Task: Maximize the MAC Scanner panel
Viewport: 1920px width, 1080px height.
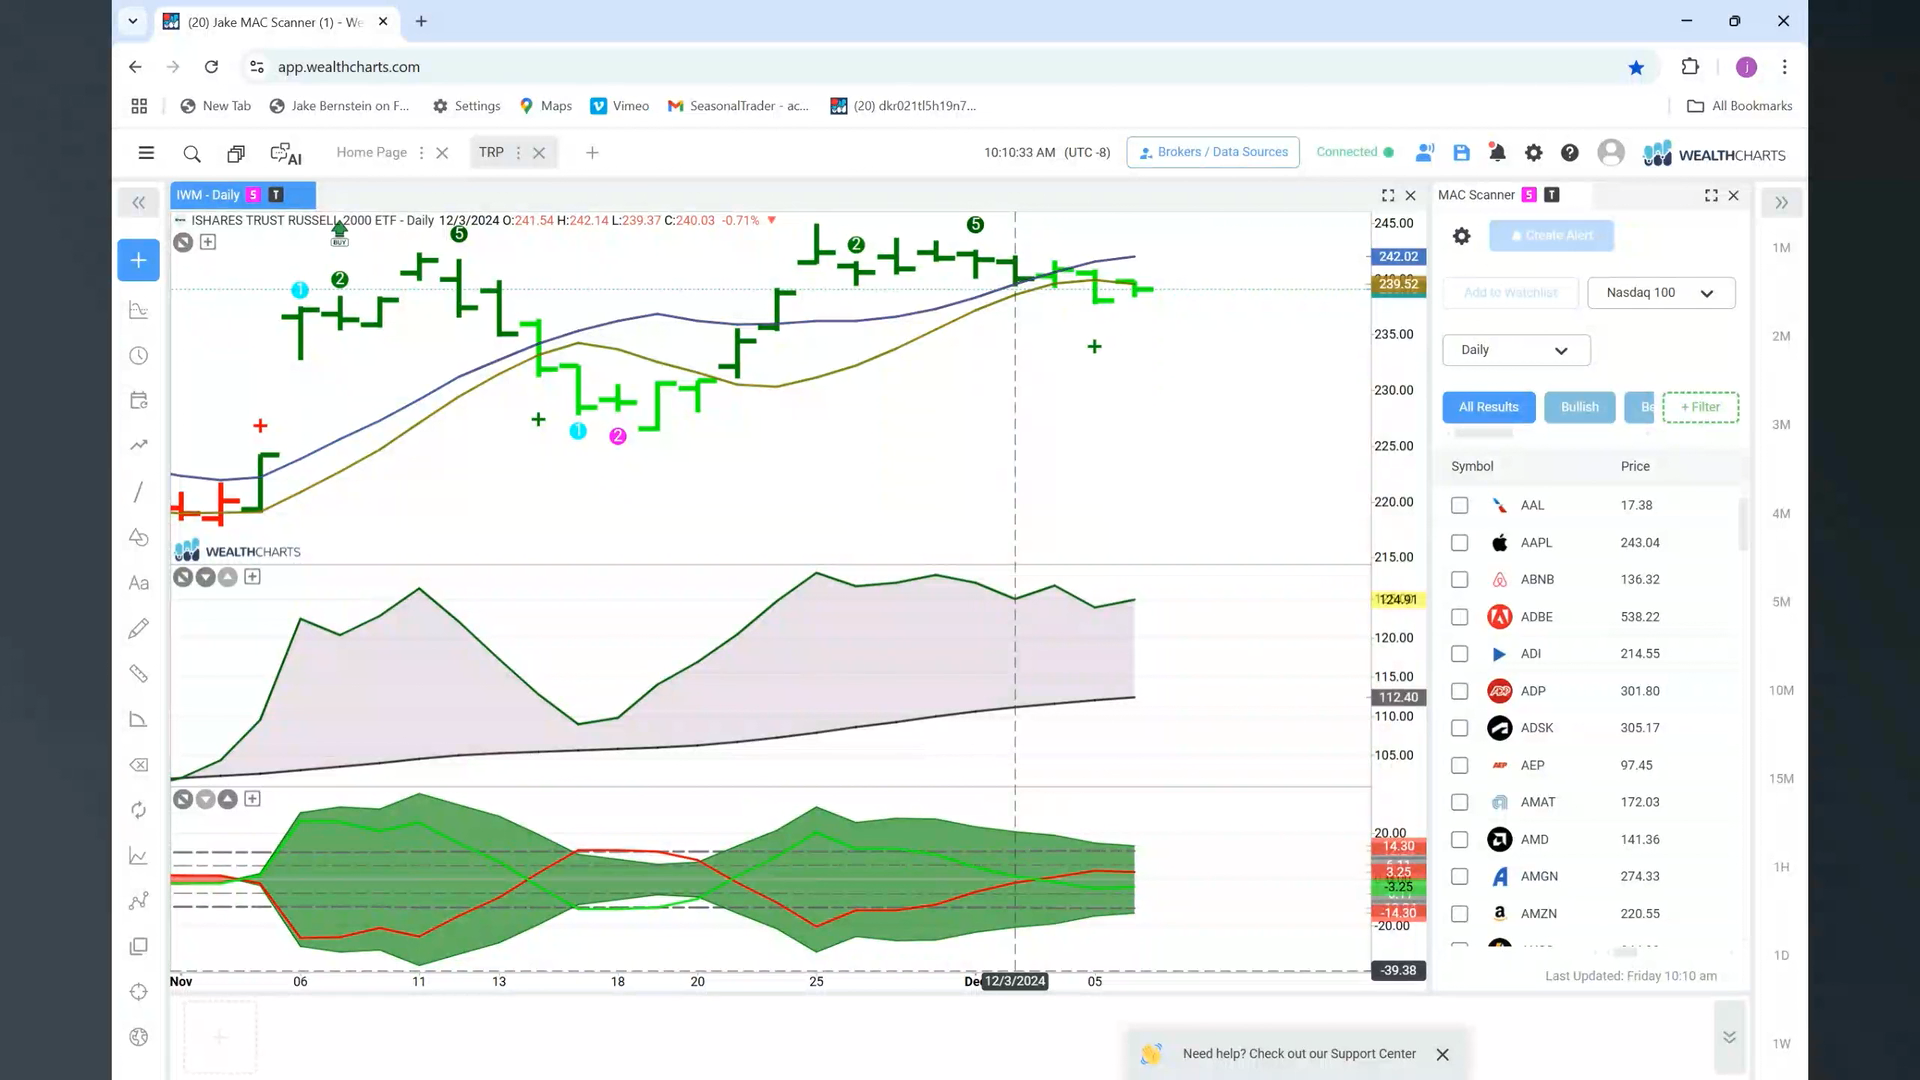Action: [1711, 195]
